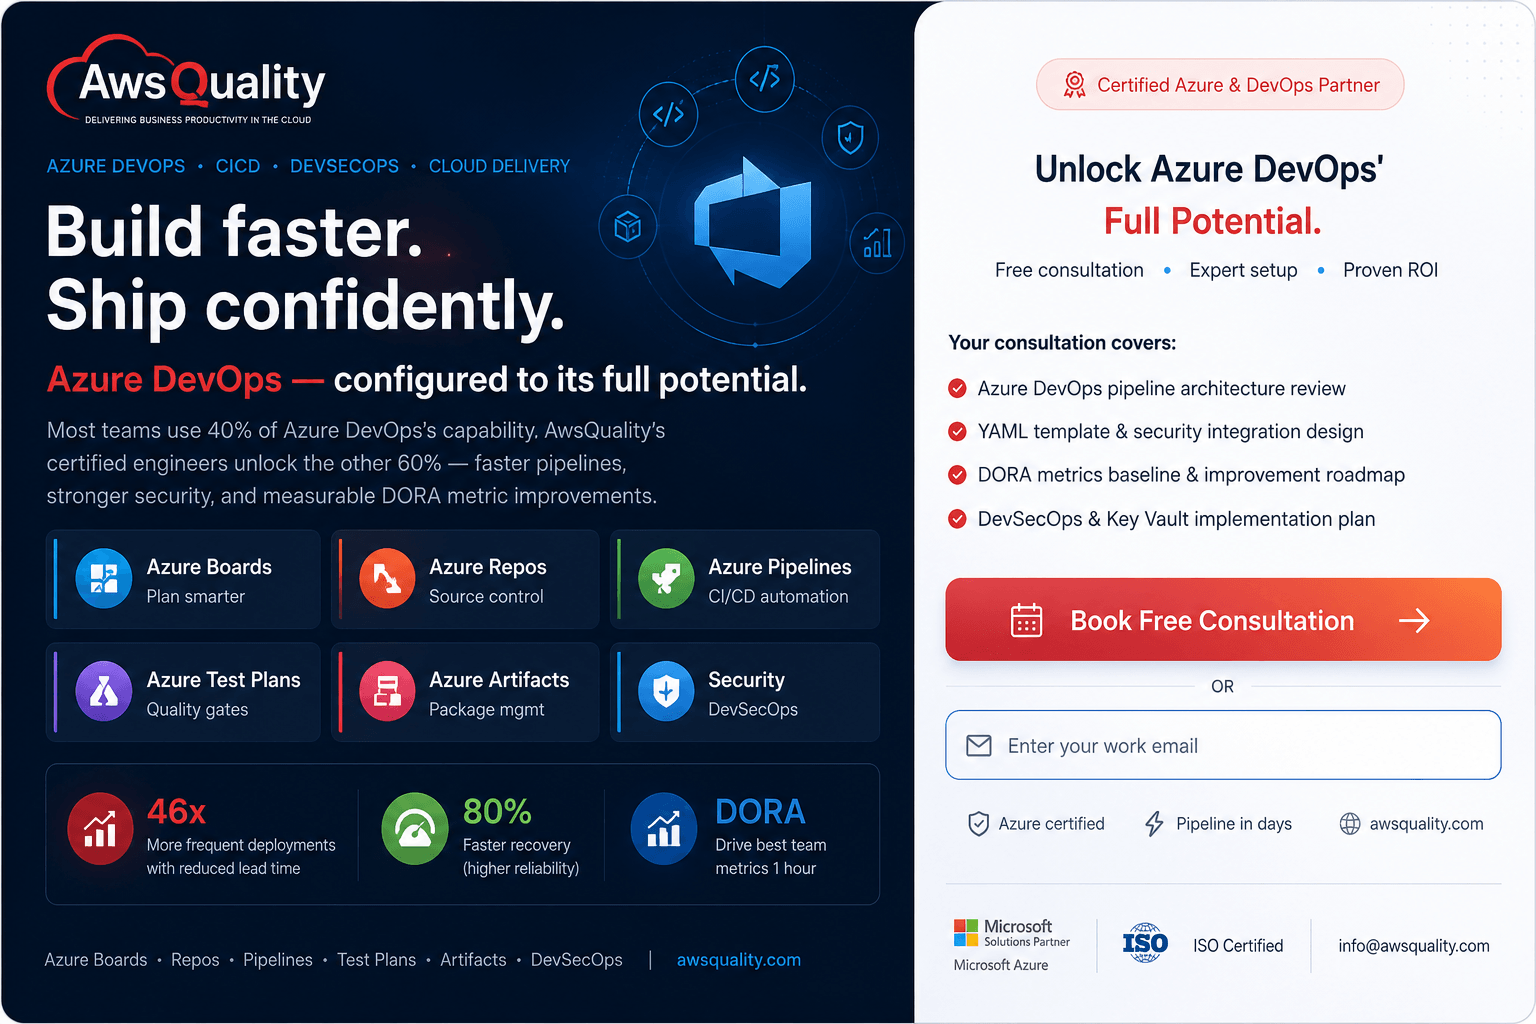The image size is (1536, 1024).
Task: Click the AwsQuality cloud logo
Action: click(x=186, y=80)
